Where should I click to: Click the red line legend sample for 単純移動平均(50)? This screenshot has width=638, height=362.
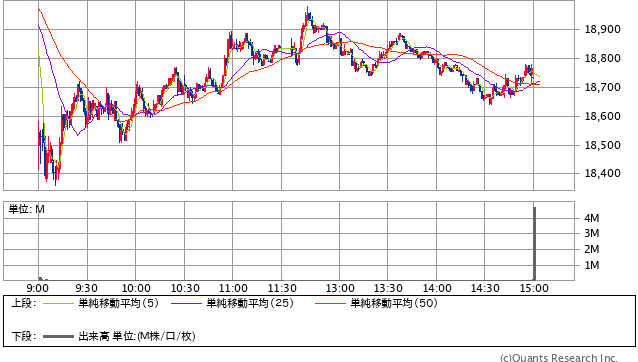[330, 303]
